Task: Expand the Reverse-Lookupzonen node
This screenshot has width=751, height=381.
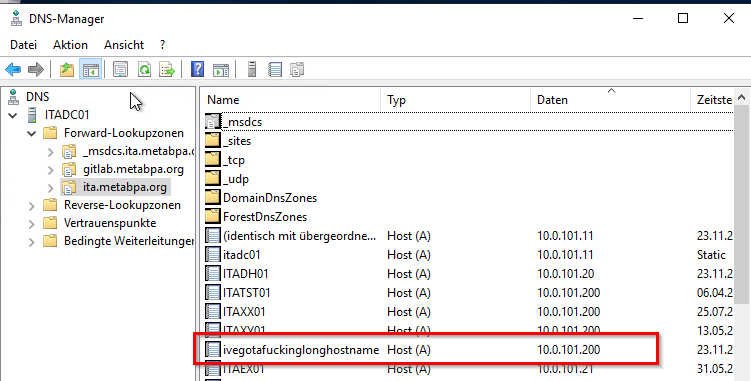Action: coord(32,206)
